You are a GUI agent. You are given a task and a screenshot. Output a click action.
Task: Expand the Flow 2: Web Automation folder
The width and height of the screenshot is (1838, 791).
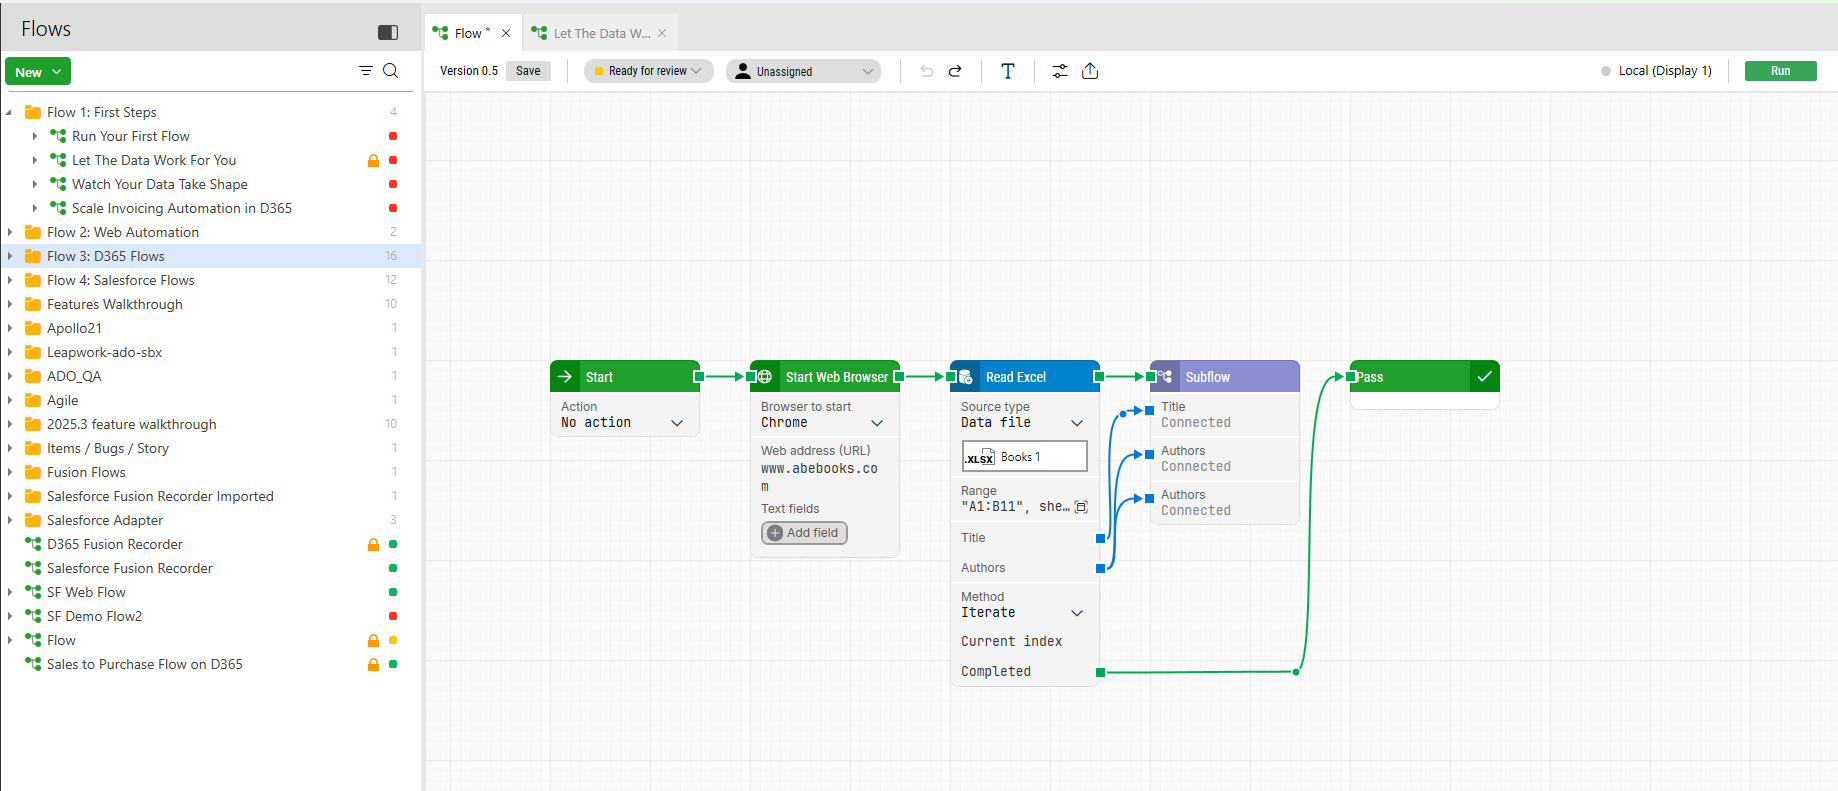(10, 232)
